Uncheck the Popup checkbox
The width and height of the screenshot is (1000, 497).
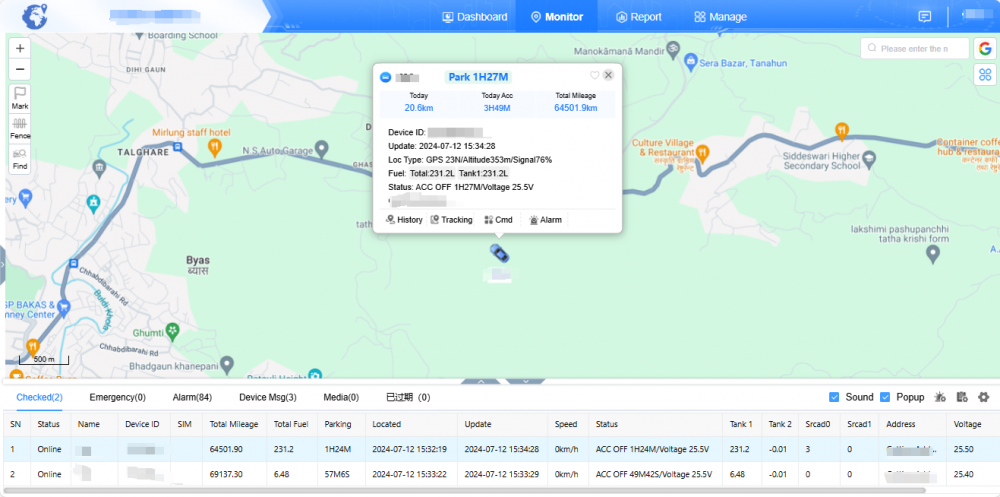(886, 397)
